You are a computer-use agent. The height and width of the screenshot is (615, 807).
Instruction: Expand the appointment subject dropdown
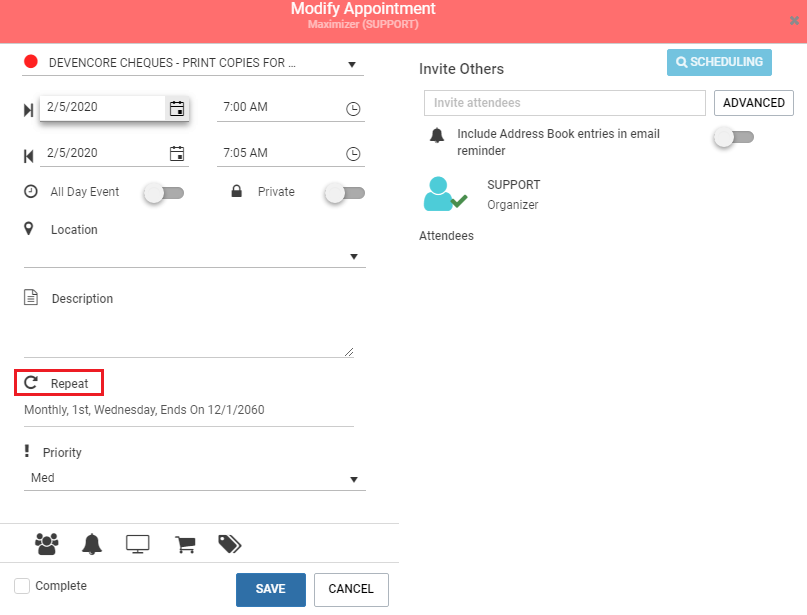click(x=352, y=64)
